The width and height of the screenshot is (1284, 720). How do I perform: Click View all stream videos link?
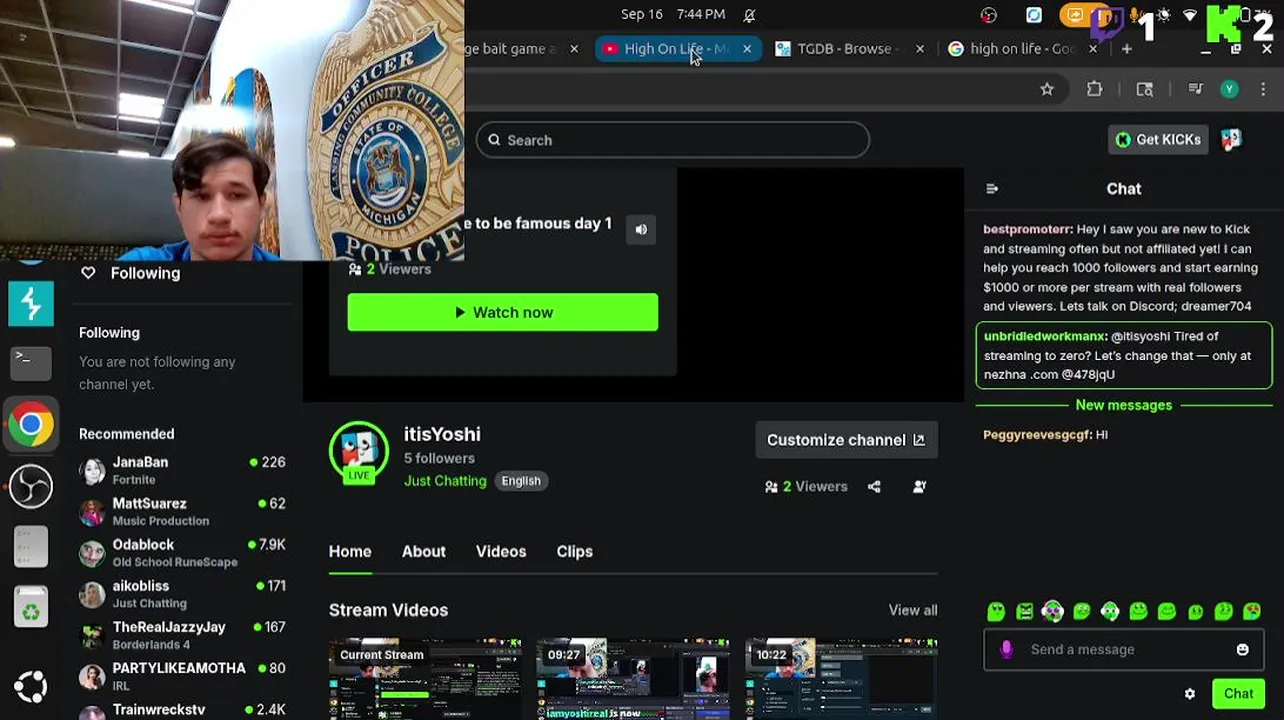[x=913, y=610]
